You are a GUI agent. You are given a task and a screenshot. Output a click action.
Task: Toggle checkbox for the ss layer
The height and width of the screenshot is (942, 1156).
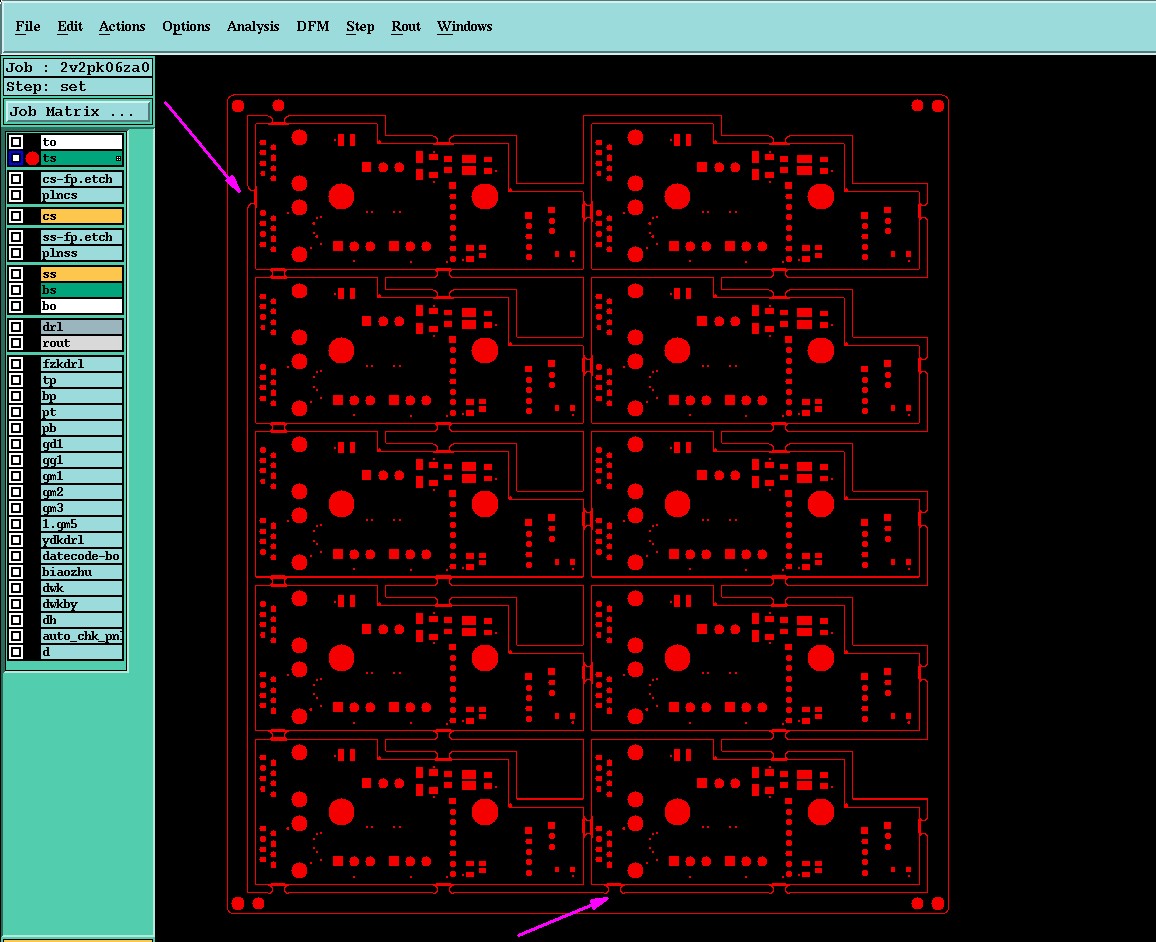16,273
